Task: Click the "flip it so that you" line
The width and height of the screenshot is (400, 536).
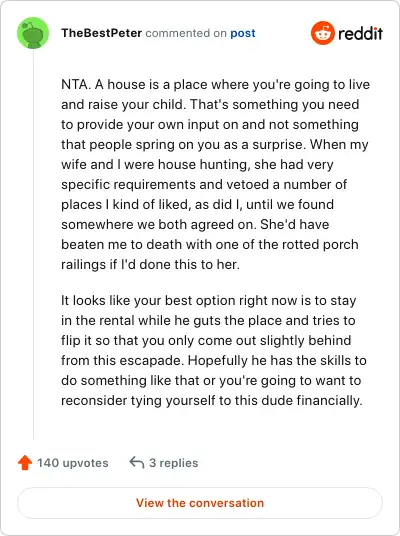Action: (x=206, y=340)
